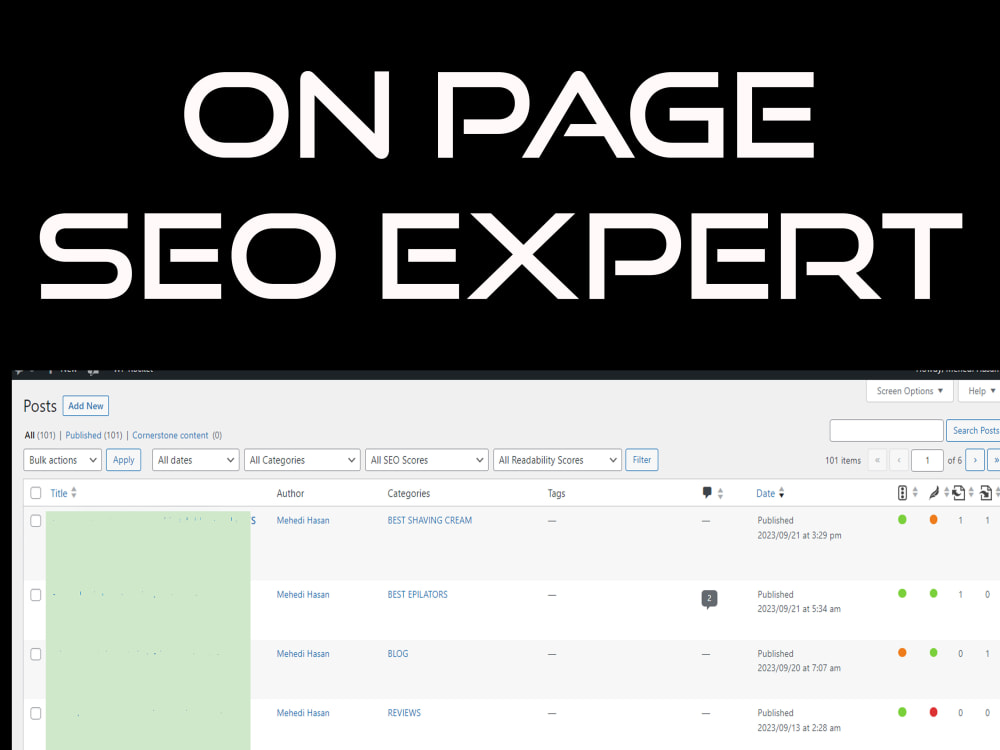Go to the next page arrow
This screenshot has width=1000, height=750.
[x=975, y=460]
